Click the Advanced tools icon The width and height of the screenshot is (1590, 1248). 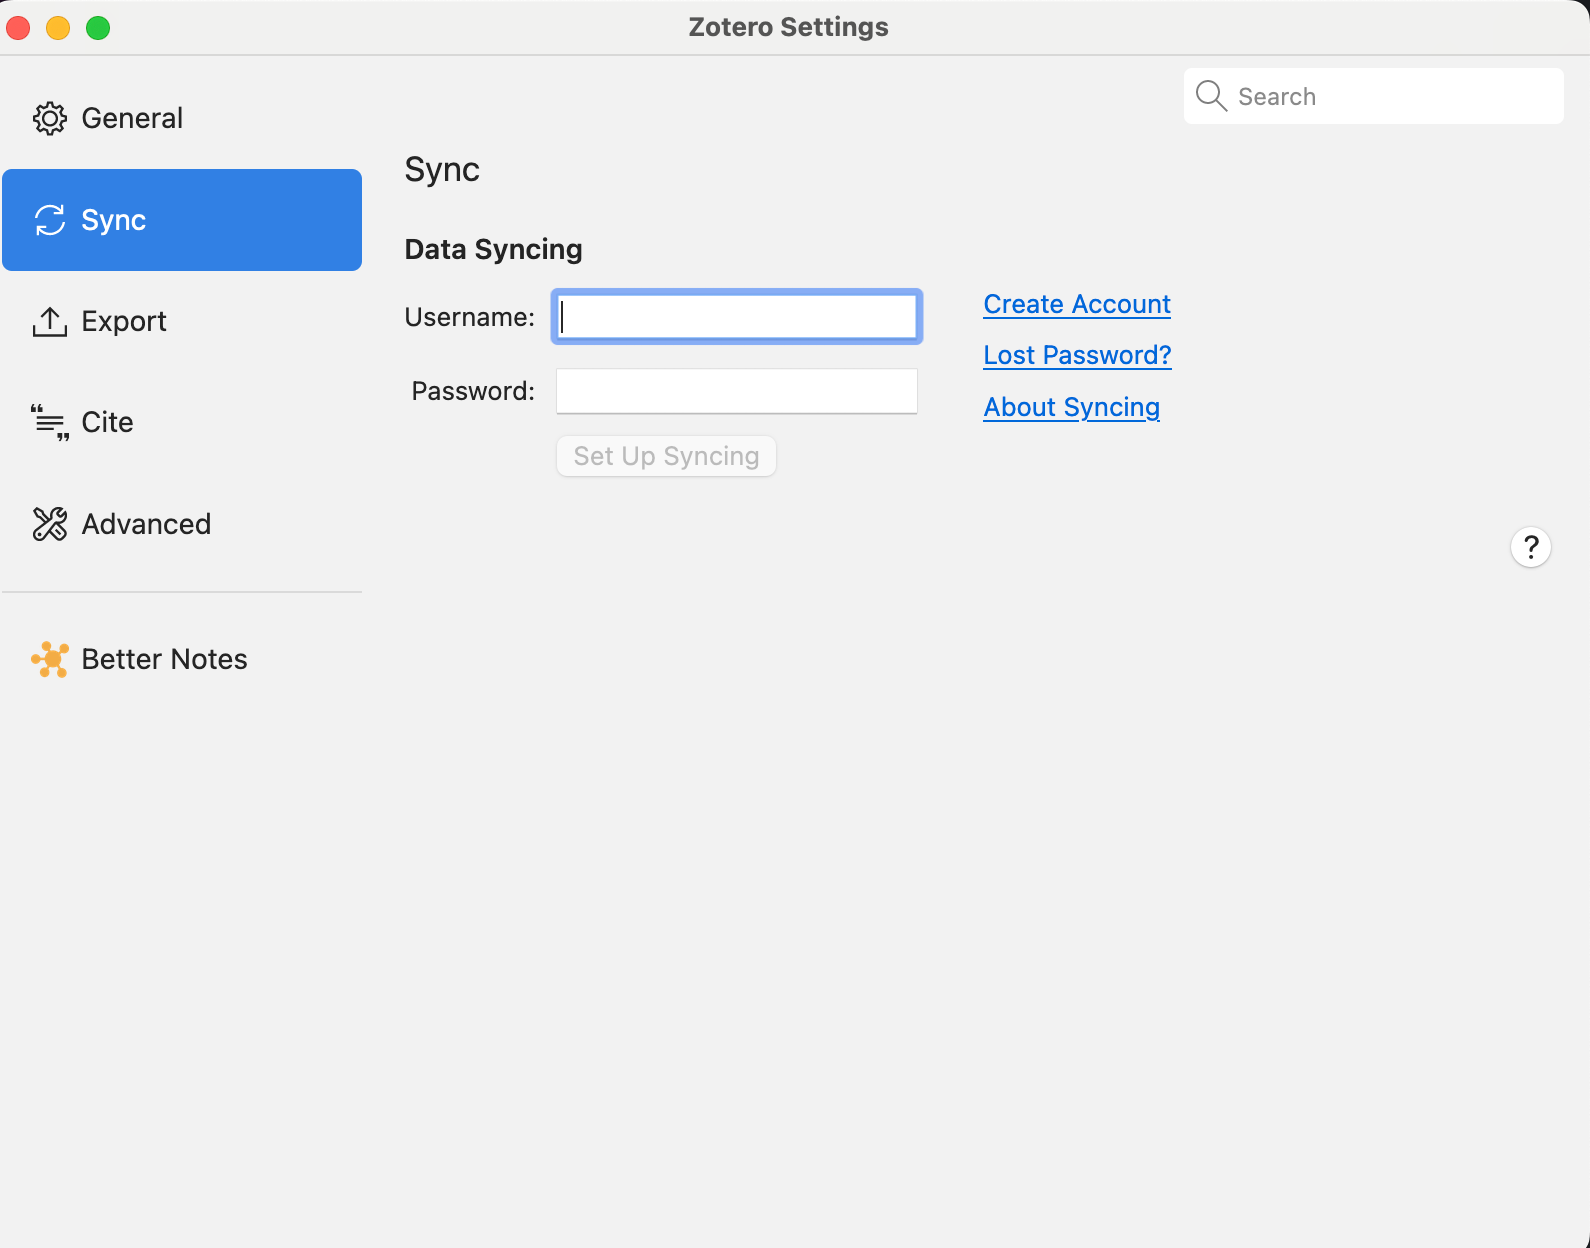50,524
